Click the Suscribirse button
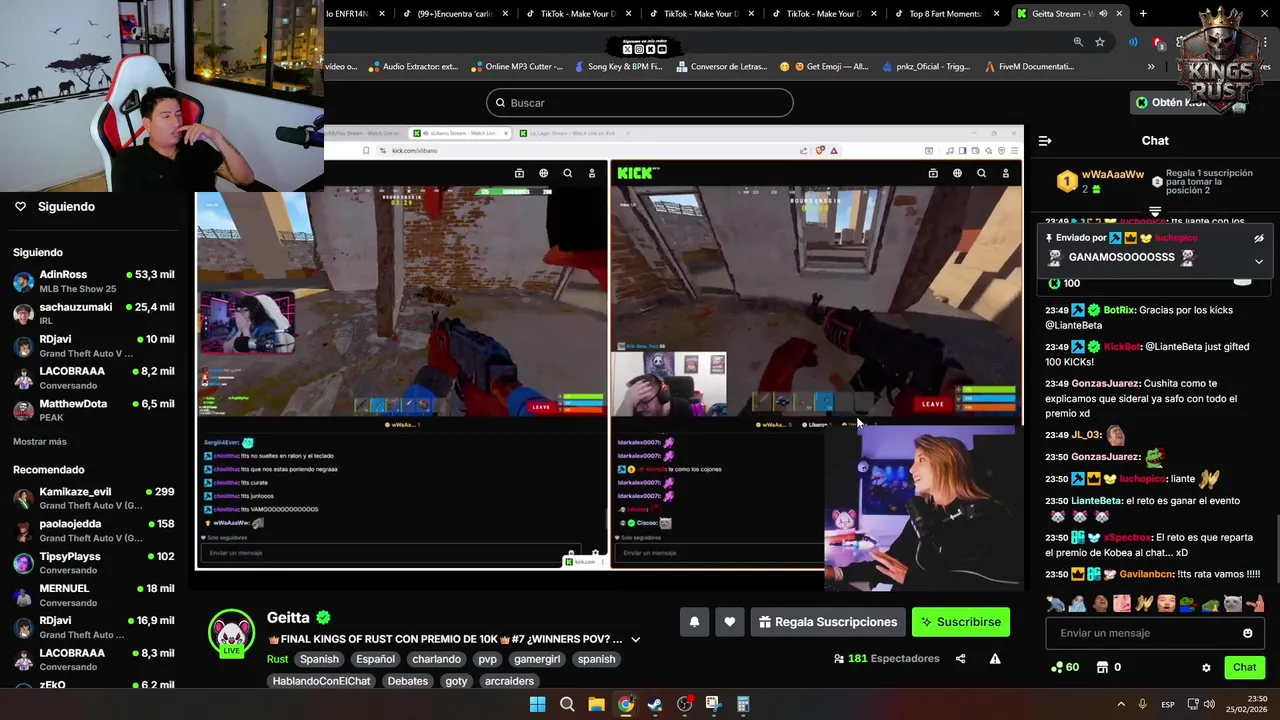This screenshot has height=720, width=1280. [x=961, y=622]
